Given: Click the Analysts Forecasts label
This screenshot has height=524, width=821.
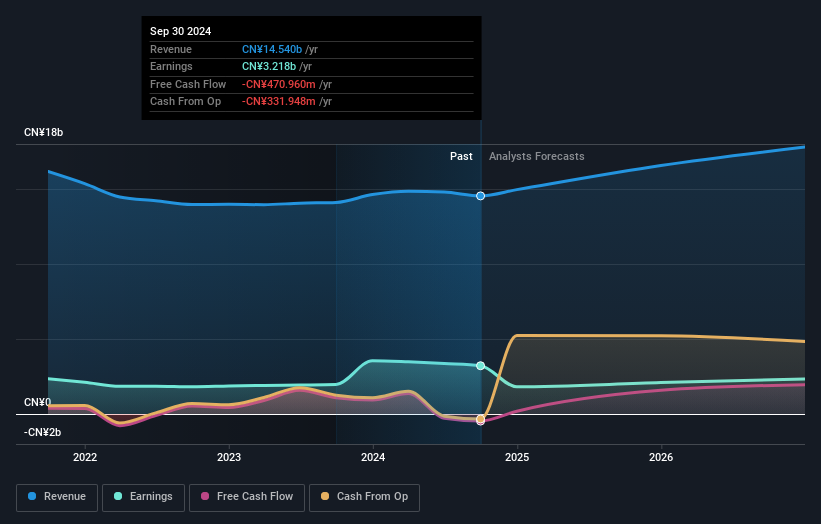Looking at the screenshot, I should [x=537, y=156].
